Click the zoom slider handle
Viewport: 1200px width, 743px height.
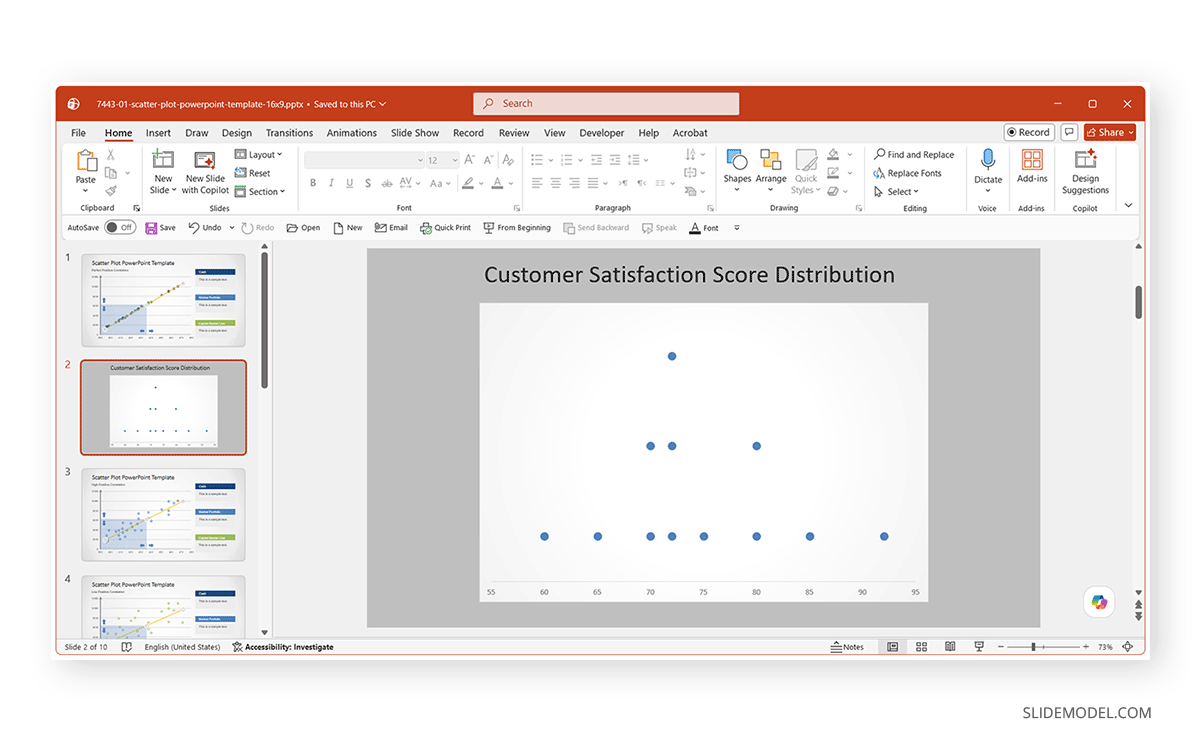pos(1033,647)
